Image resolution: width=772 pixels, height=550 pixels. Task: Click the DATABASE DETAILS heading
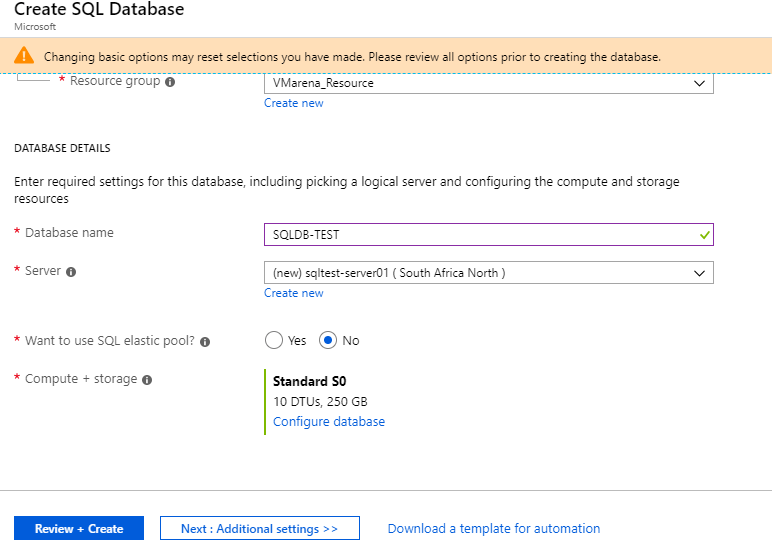(x=62, y=148)
